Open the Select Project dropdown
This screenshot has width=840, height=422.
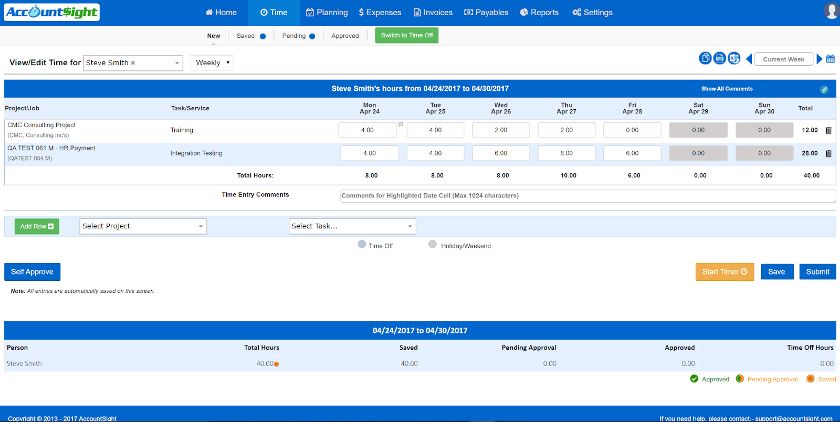[142, 226]
